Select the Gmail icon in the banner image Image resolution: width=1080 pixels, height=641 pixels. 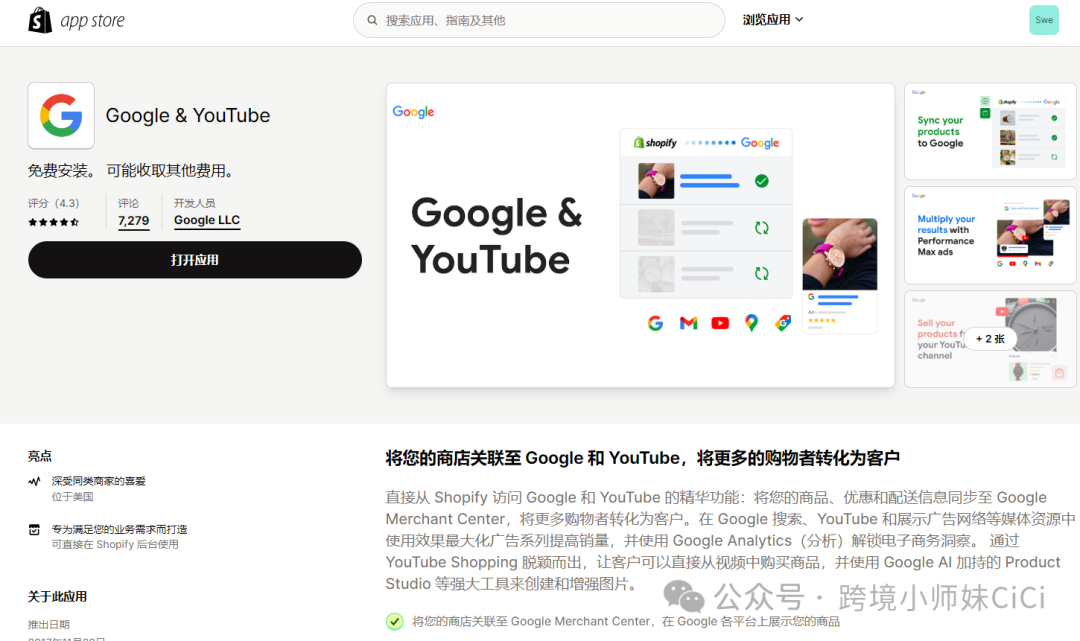pos(687,323)
